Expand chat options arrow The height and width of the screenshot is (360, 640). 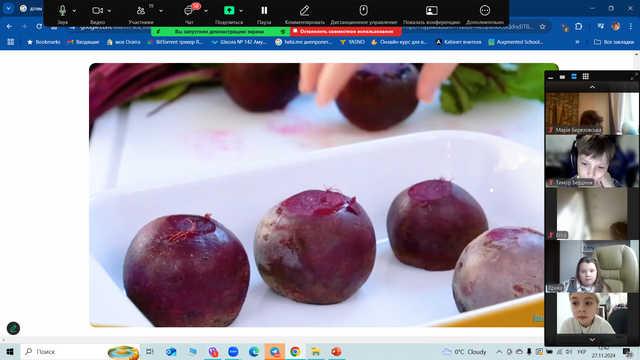coord(206,11)
